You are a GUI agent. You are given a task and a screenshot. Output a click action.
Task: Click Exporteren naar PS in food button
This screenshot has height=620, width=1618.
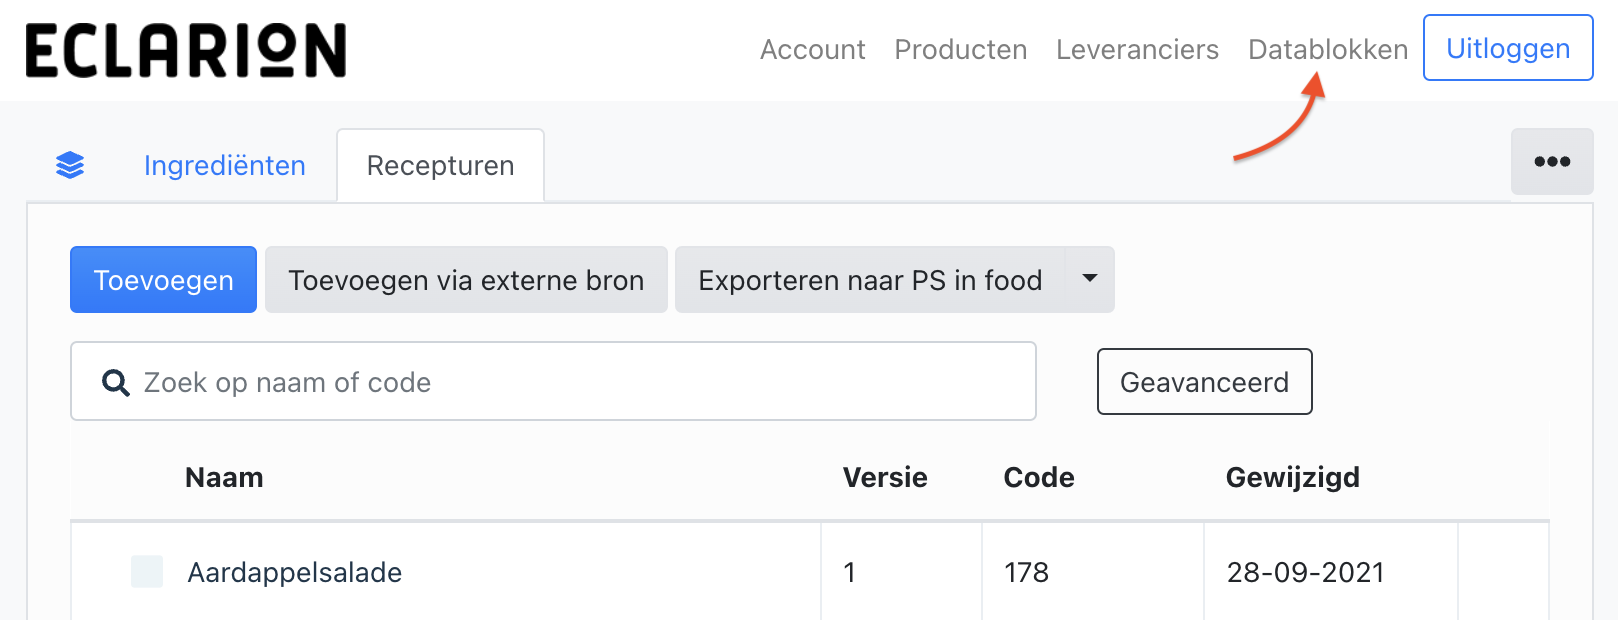click(870, 280)
